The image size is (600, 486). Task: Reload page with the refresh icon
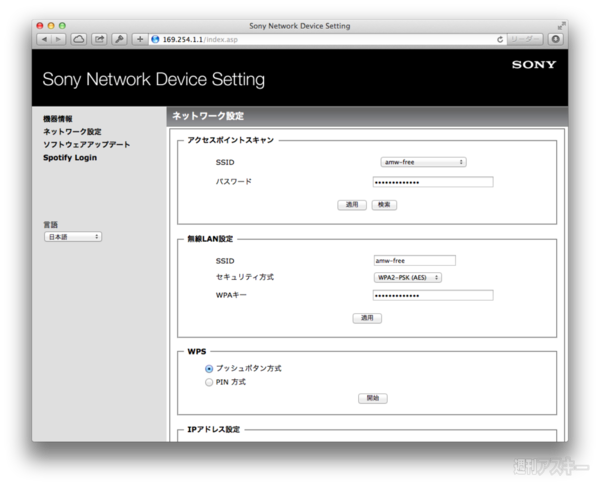click(499, 39)
